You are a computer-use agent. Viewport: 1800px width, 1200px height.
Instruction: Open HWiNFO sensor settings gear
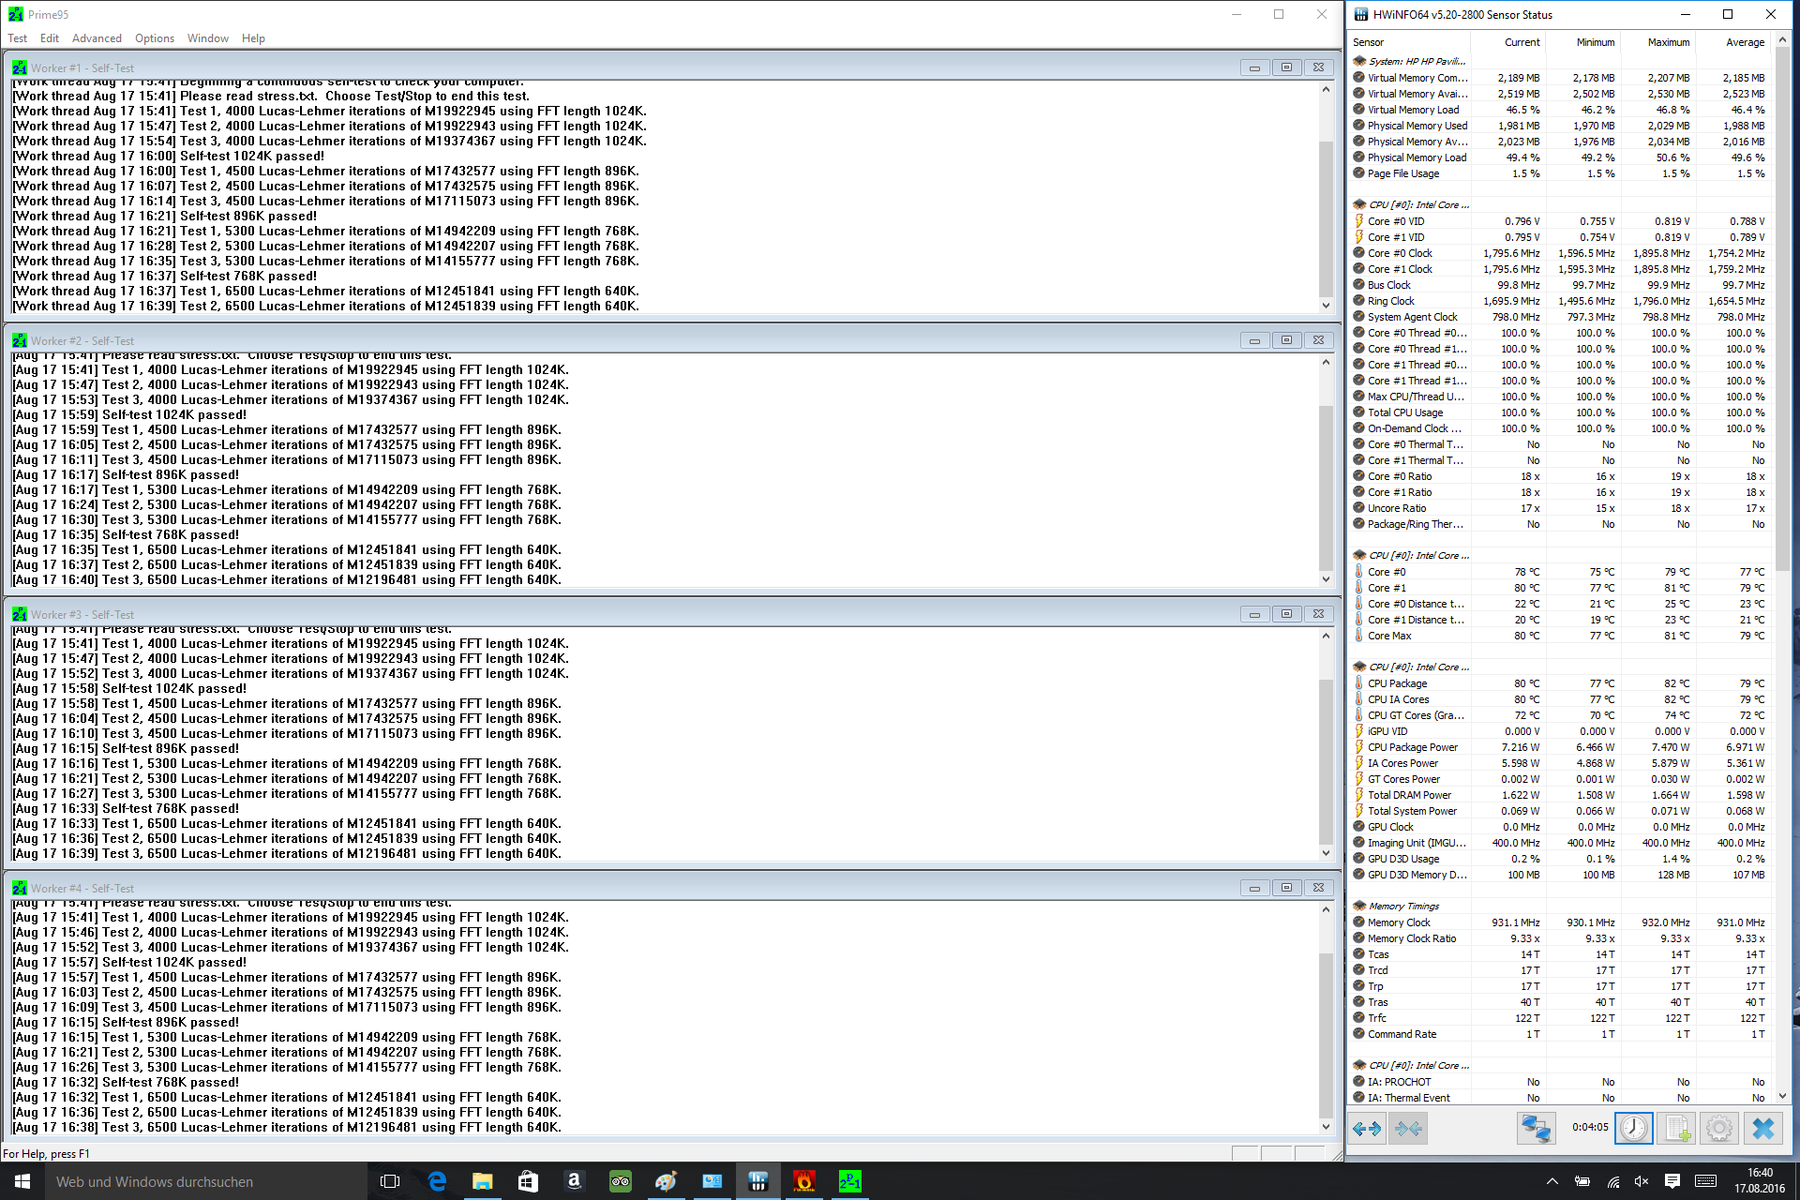click(1720, 1129)
